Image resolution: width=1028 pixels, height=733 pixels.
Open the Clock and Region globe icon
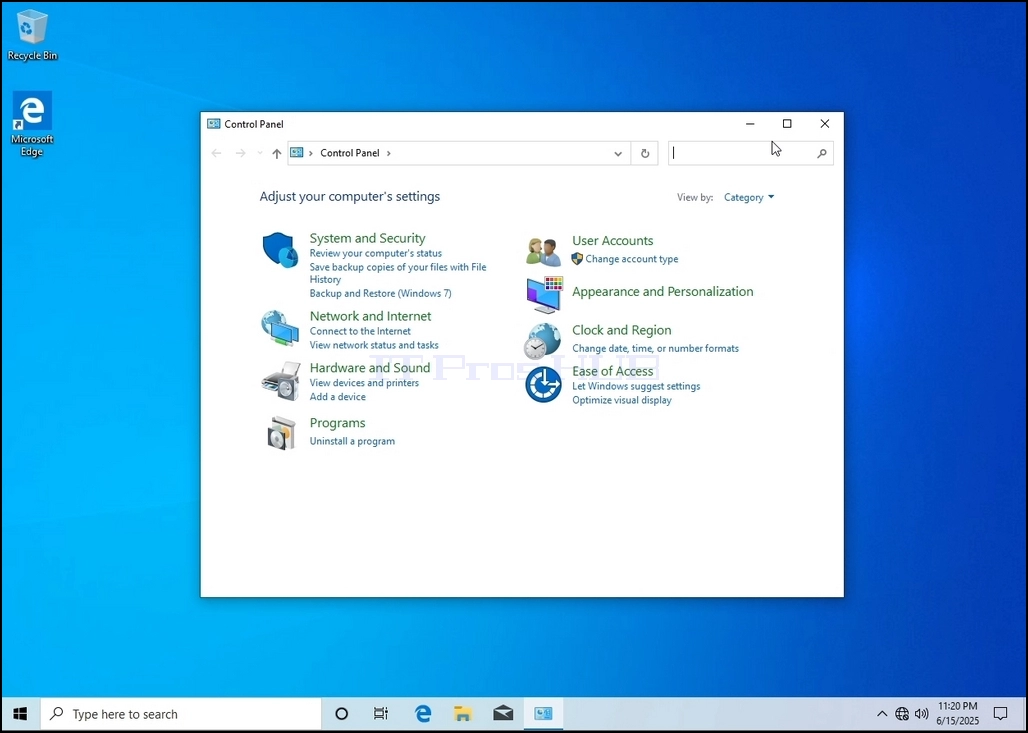pyautogui.click(x=543, y=341)
